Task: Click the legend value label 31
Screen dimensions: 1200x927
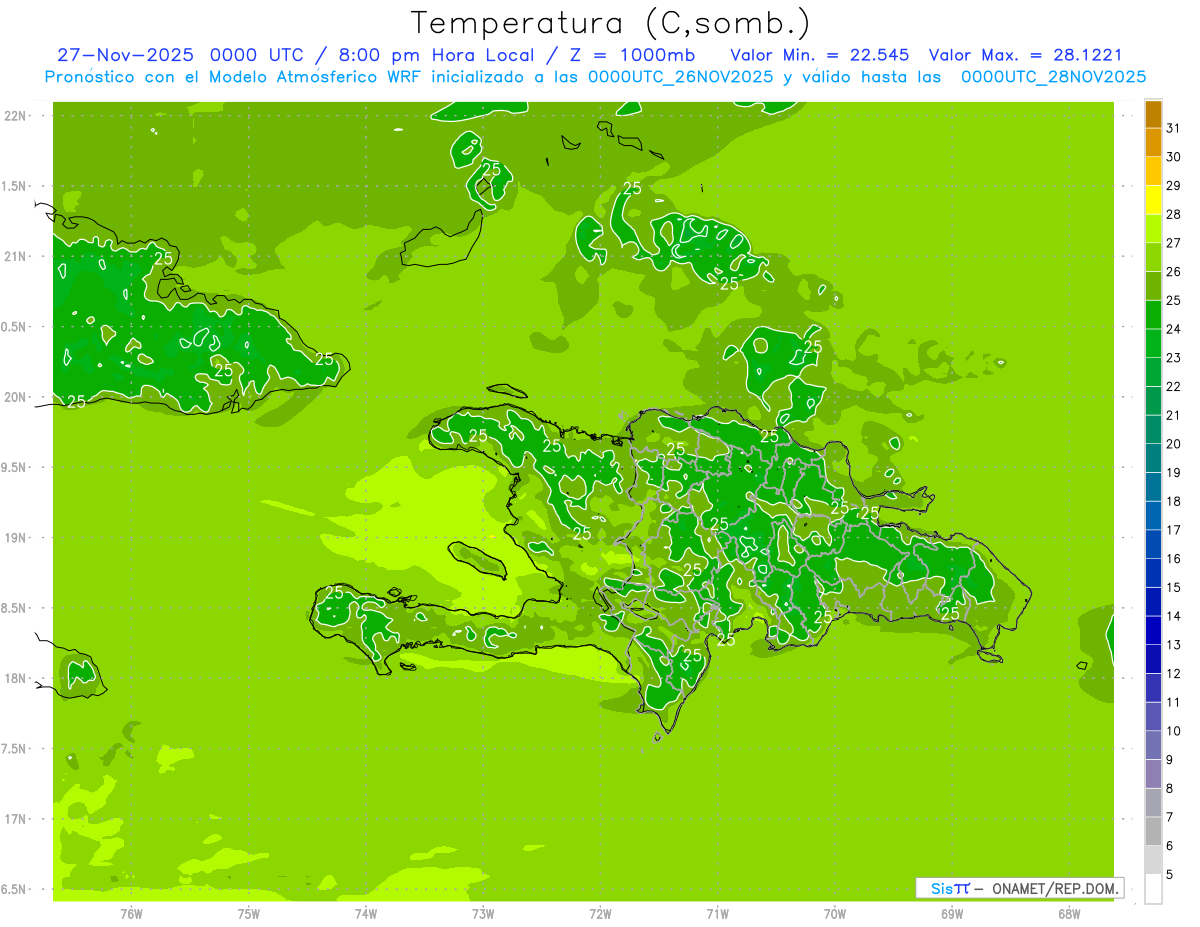Action: [x=1174, y=128]
